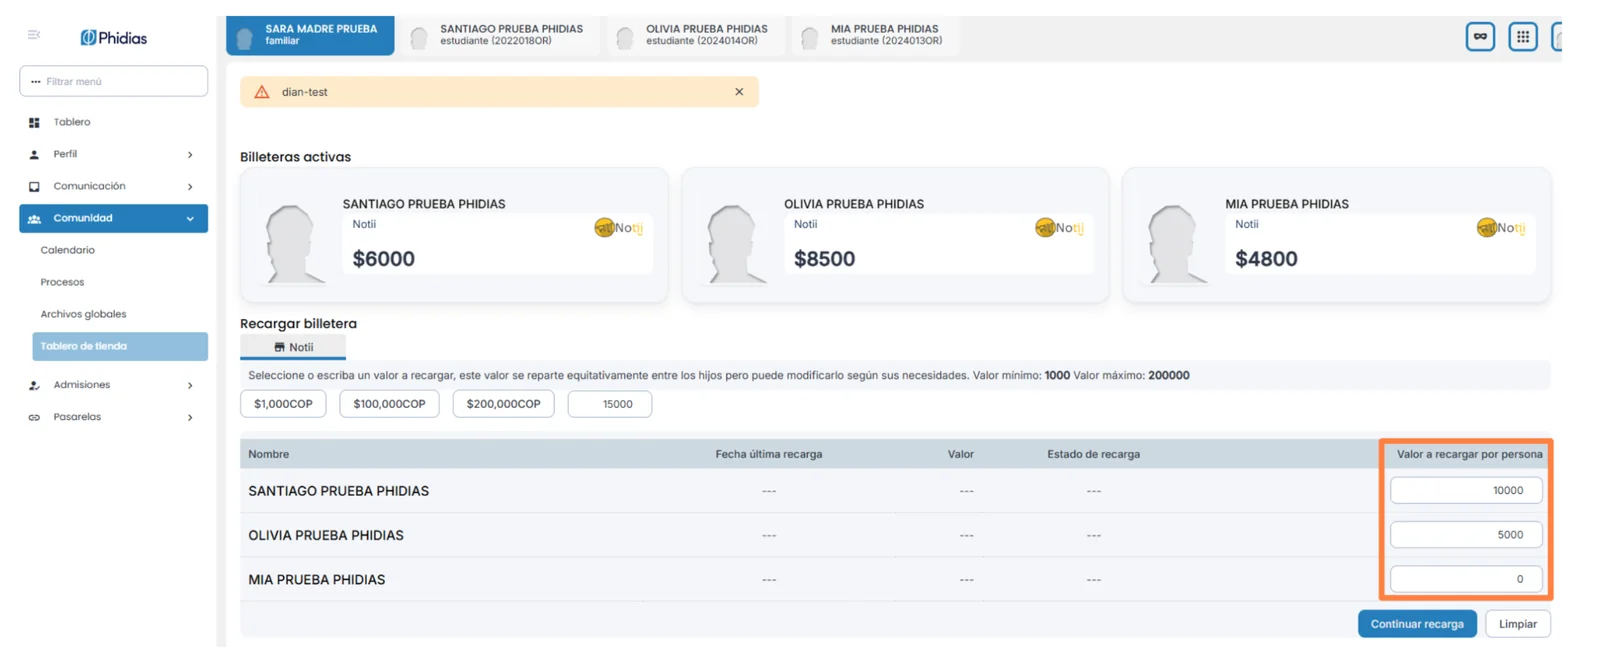Click Olivia's avatar in the wallet card
This screenshot has height=656, width=1600.
[x=735, y=244]
